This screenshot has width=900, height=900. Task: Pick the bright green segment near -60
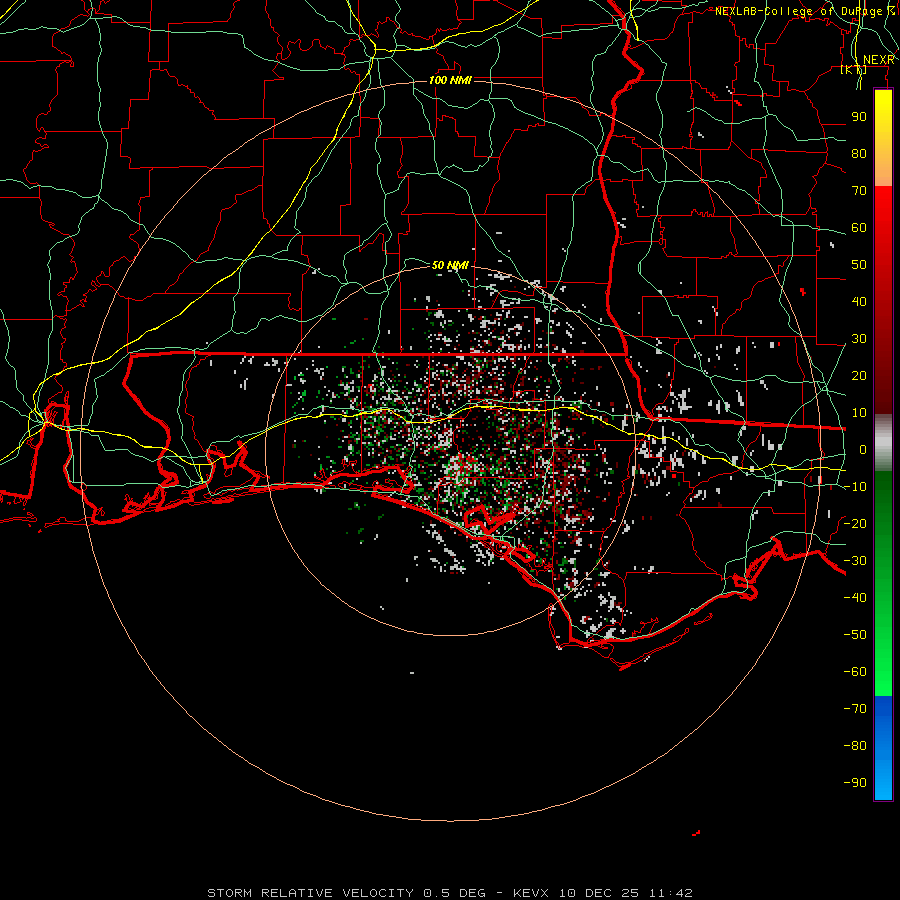883,672
